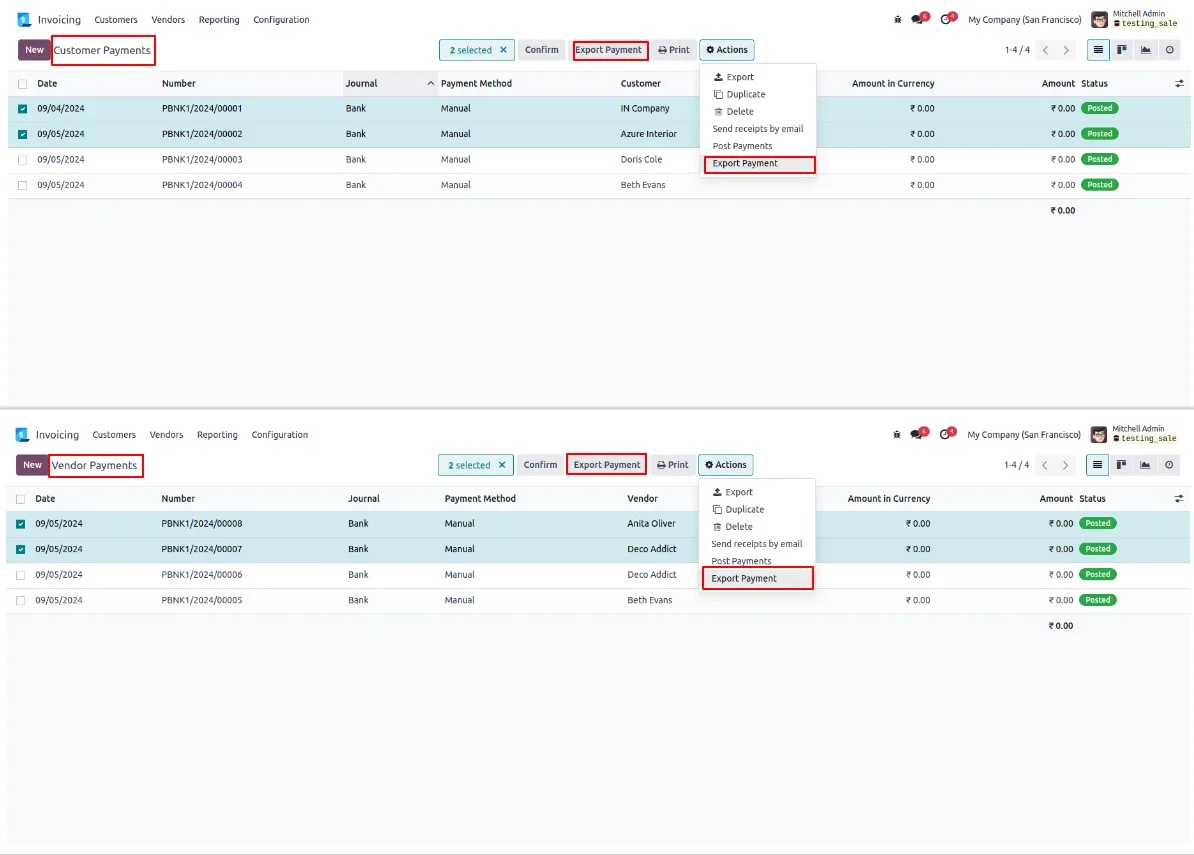This screenshot has width=1194, height=855.
Task: Choose Duplicate in Customer Payments actions menu
Action: [758, 94]
